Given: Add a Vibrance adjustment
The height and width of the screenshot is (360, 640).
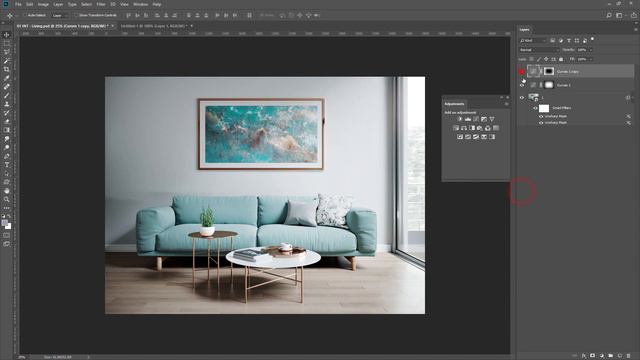Looking at the screenshot, I should tap(492, 119).
